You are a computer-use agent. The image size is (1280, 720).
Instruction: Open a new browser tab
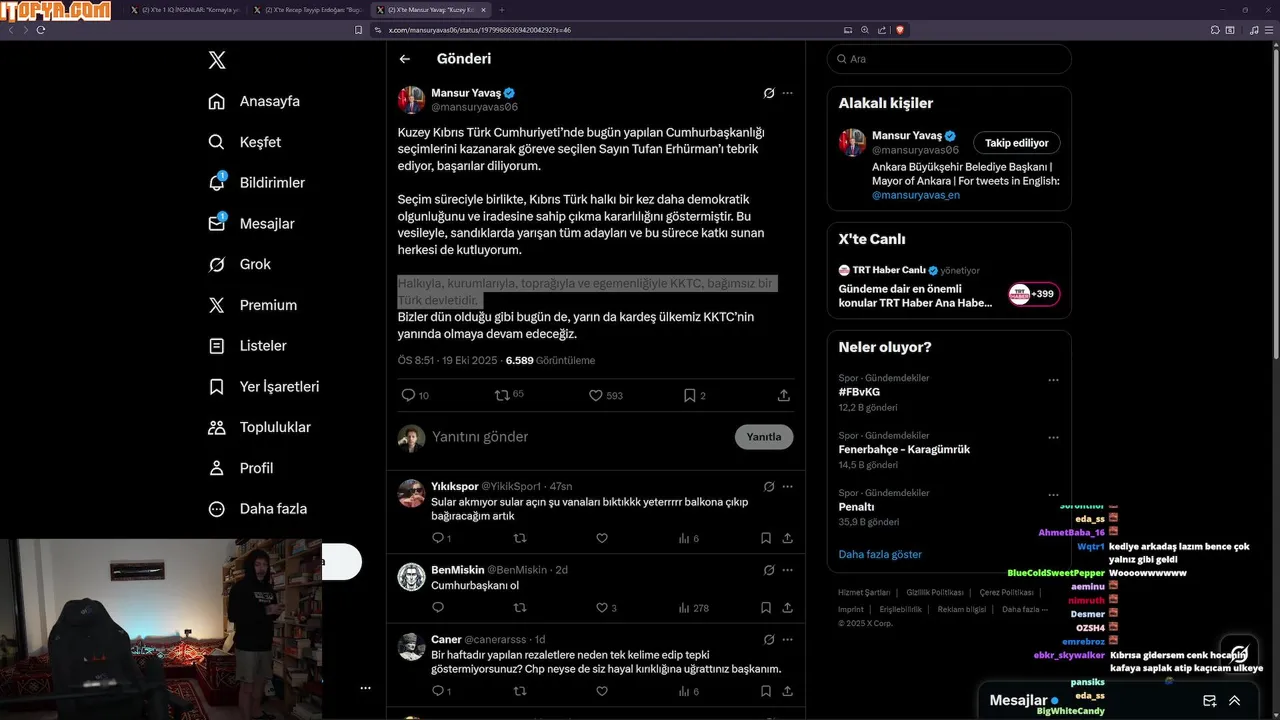(x=503, y=10)
